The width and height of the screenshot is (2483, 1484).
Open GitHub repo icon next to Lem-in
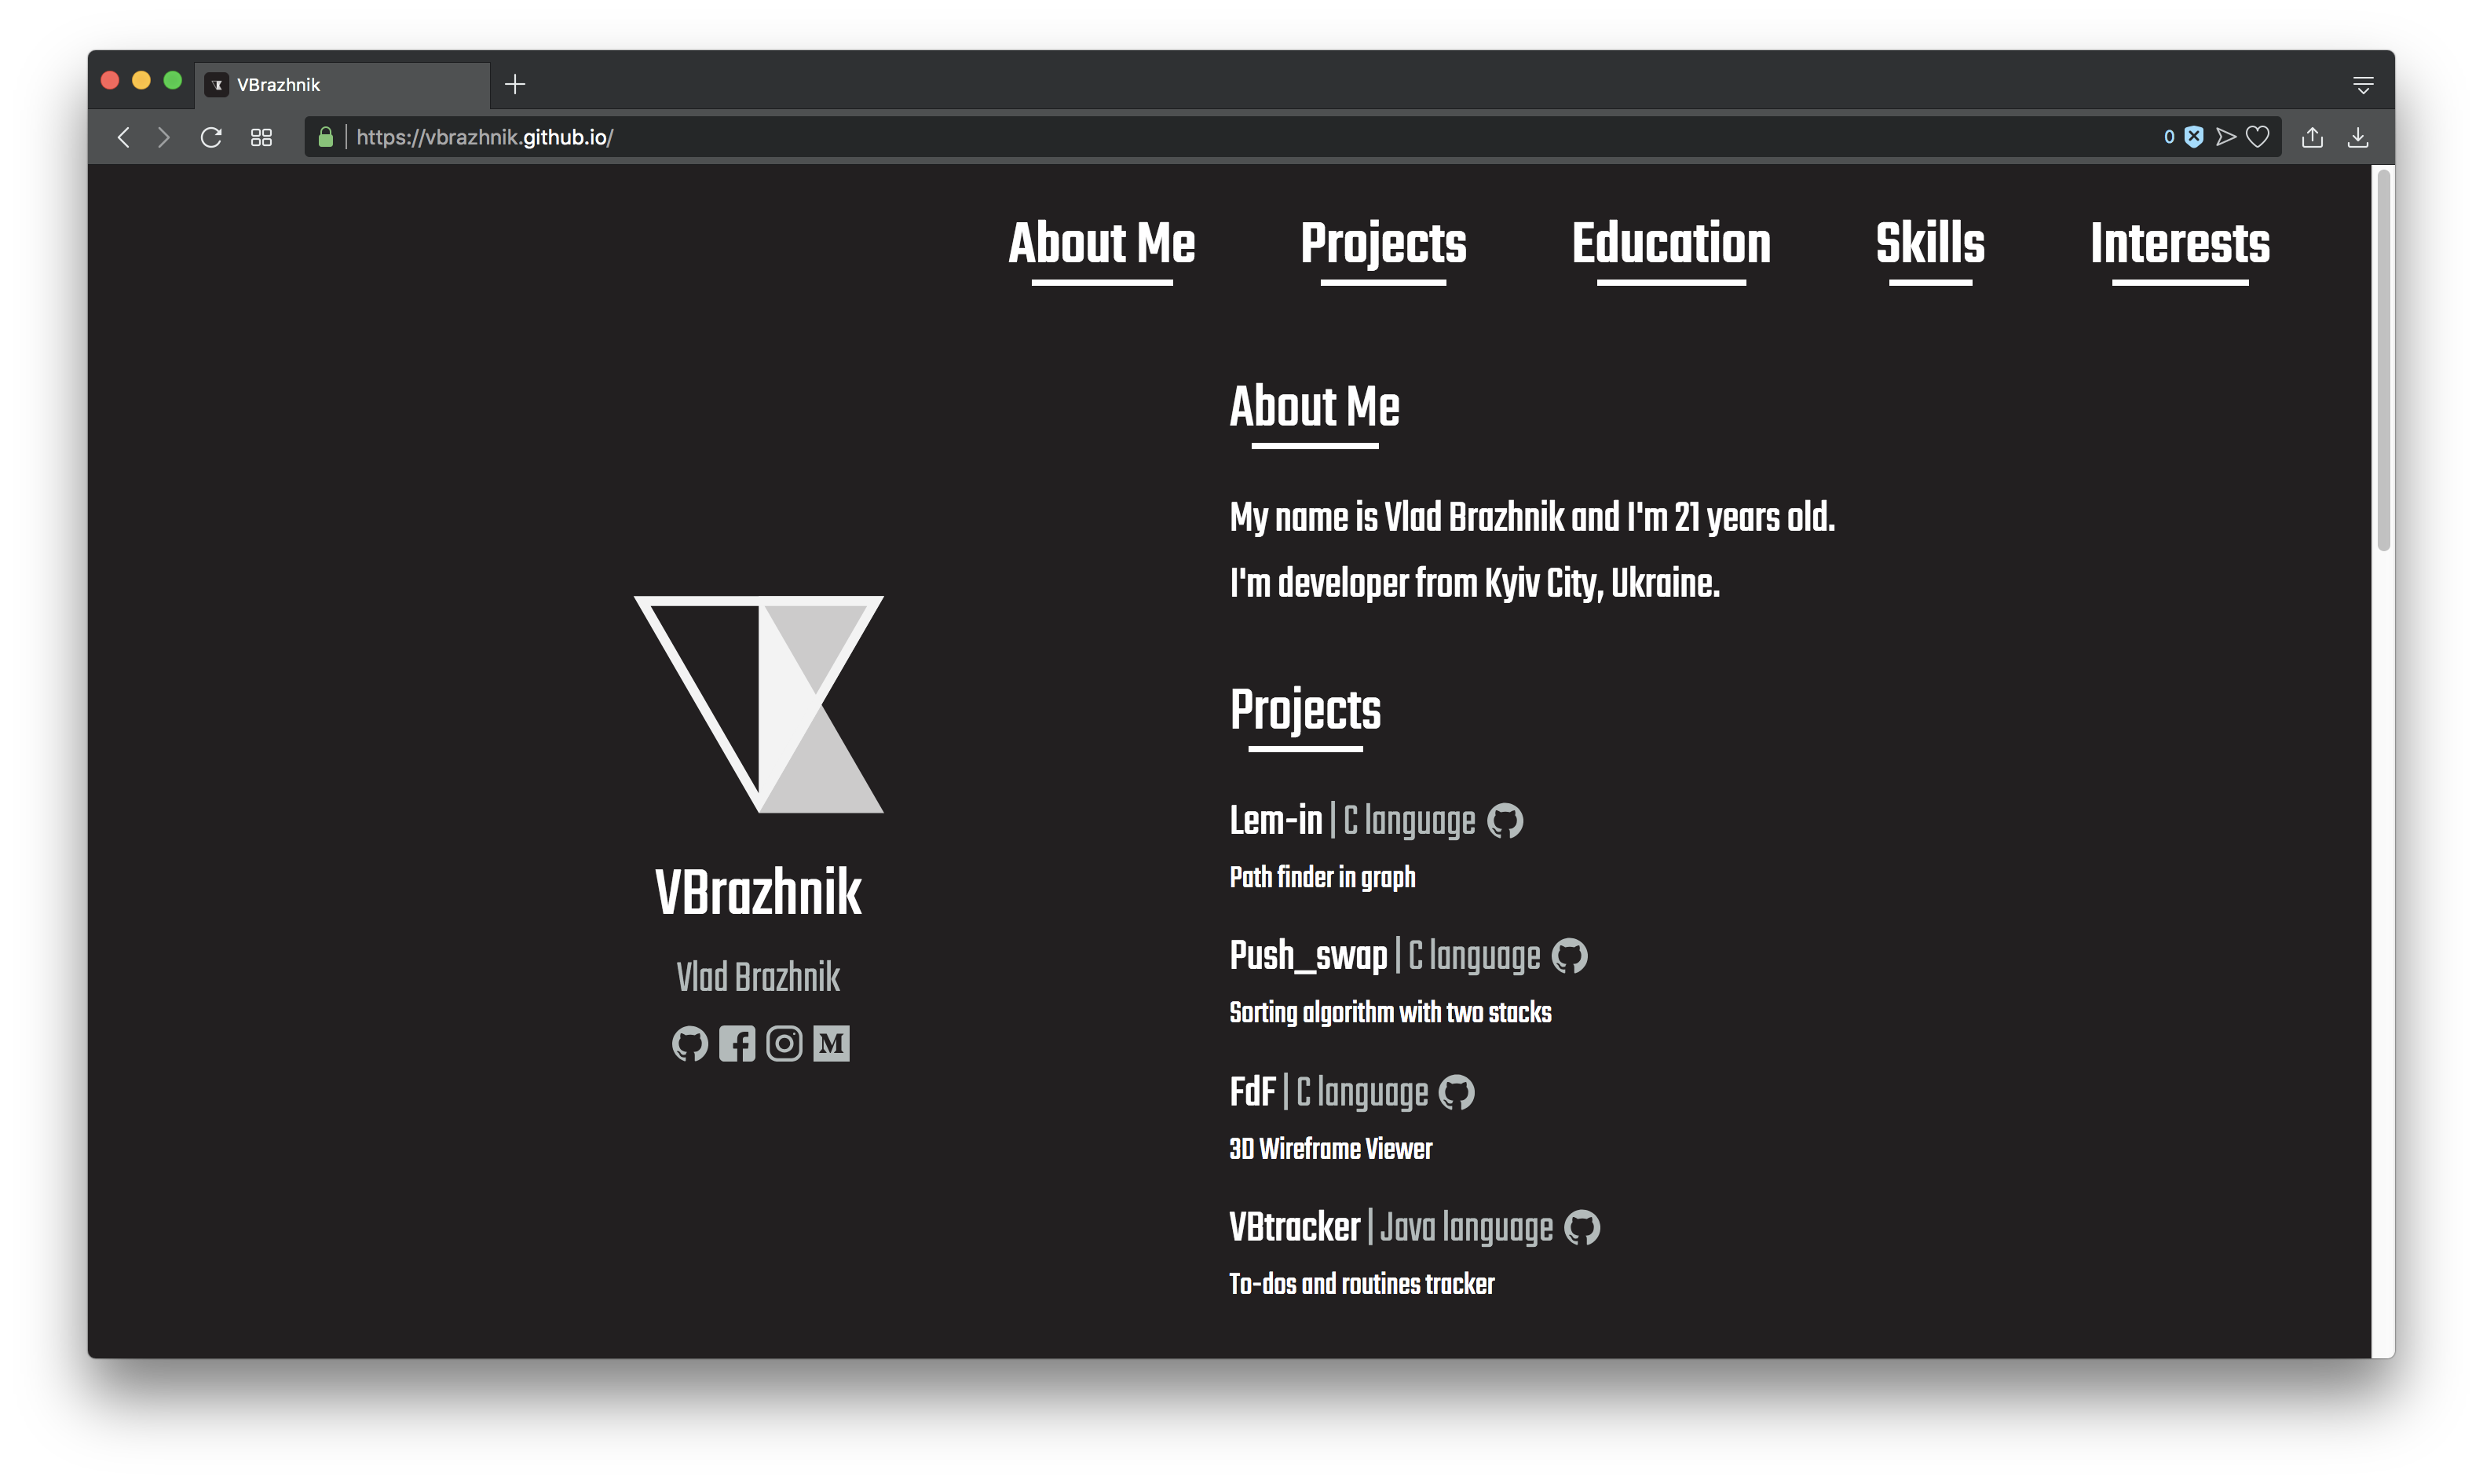coord(1505,821)
